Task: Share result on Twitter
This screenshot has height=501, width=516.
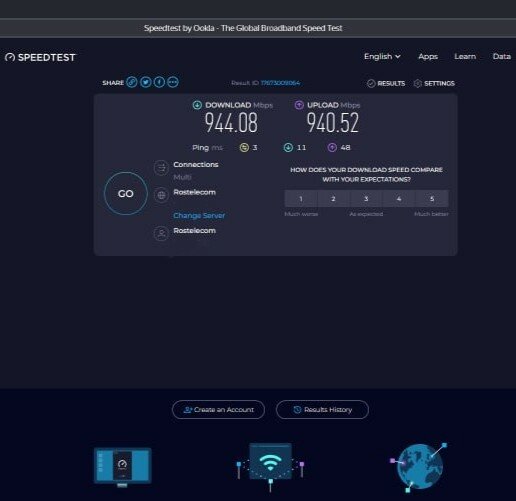Action: click(x=146, y=82)
